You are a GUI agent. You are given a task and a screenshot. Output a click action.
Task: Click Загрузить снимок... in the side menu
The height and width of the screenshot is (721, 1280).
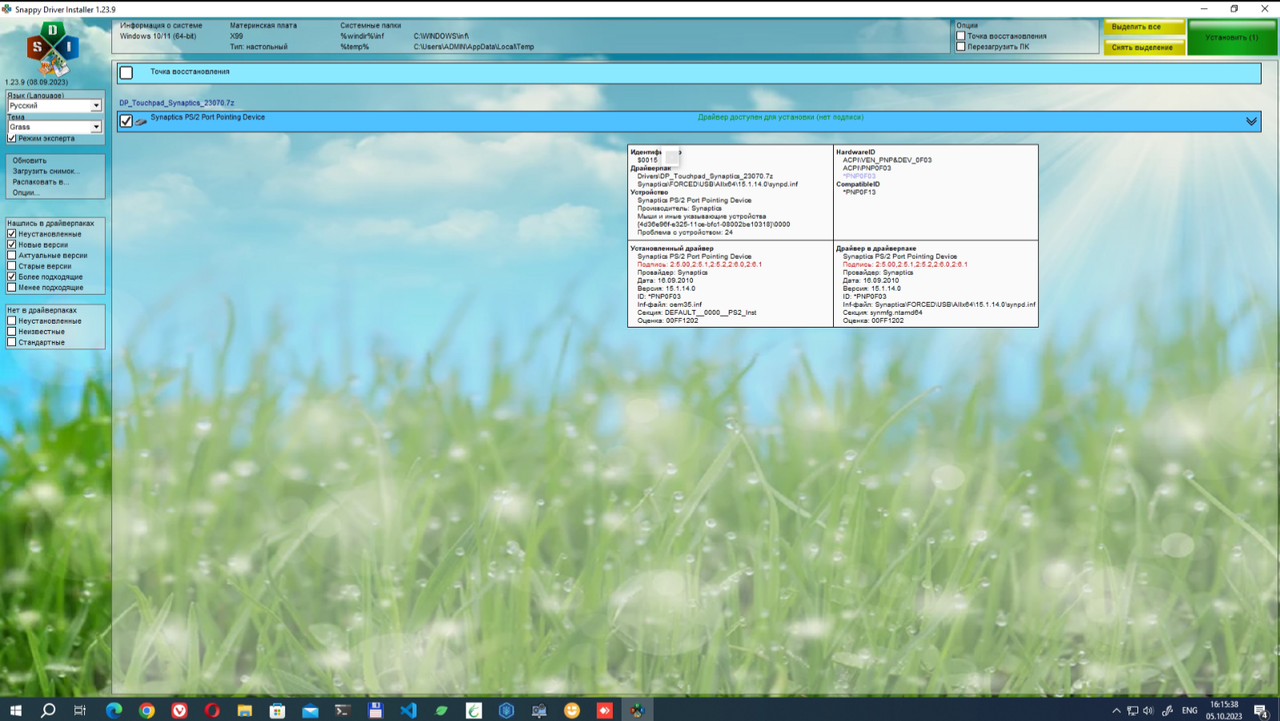[x=46, y=171]
